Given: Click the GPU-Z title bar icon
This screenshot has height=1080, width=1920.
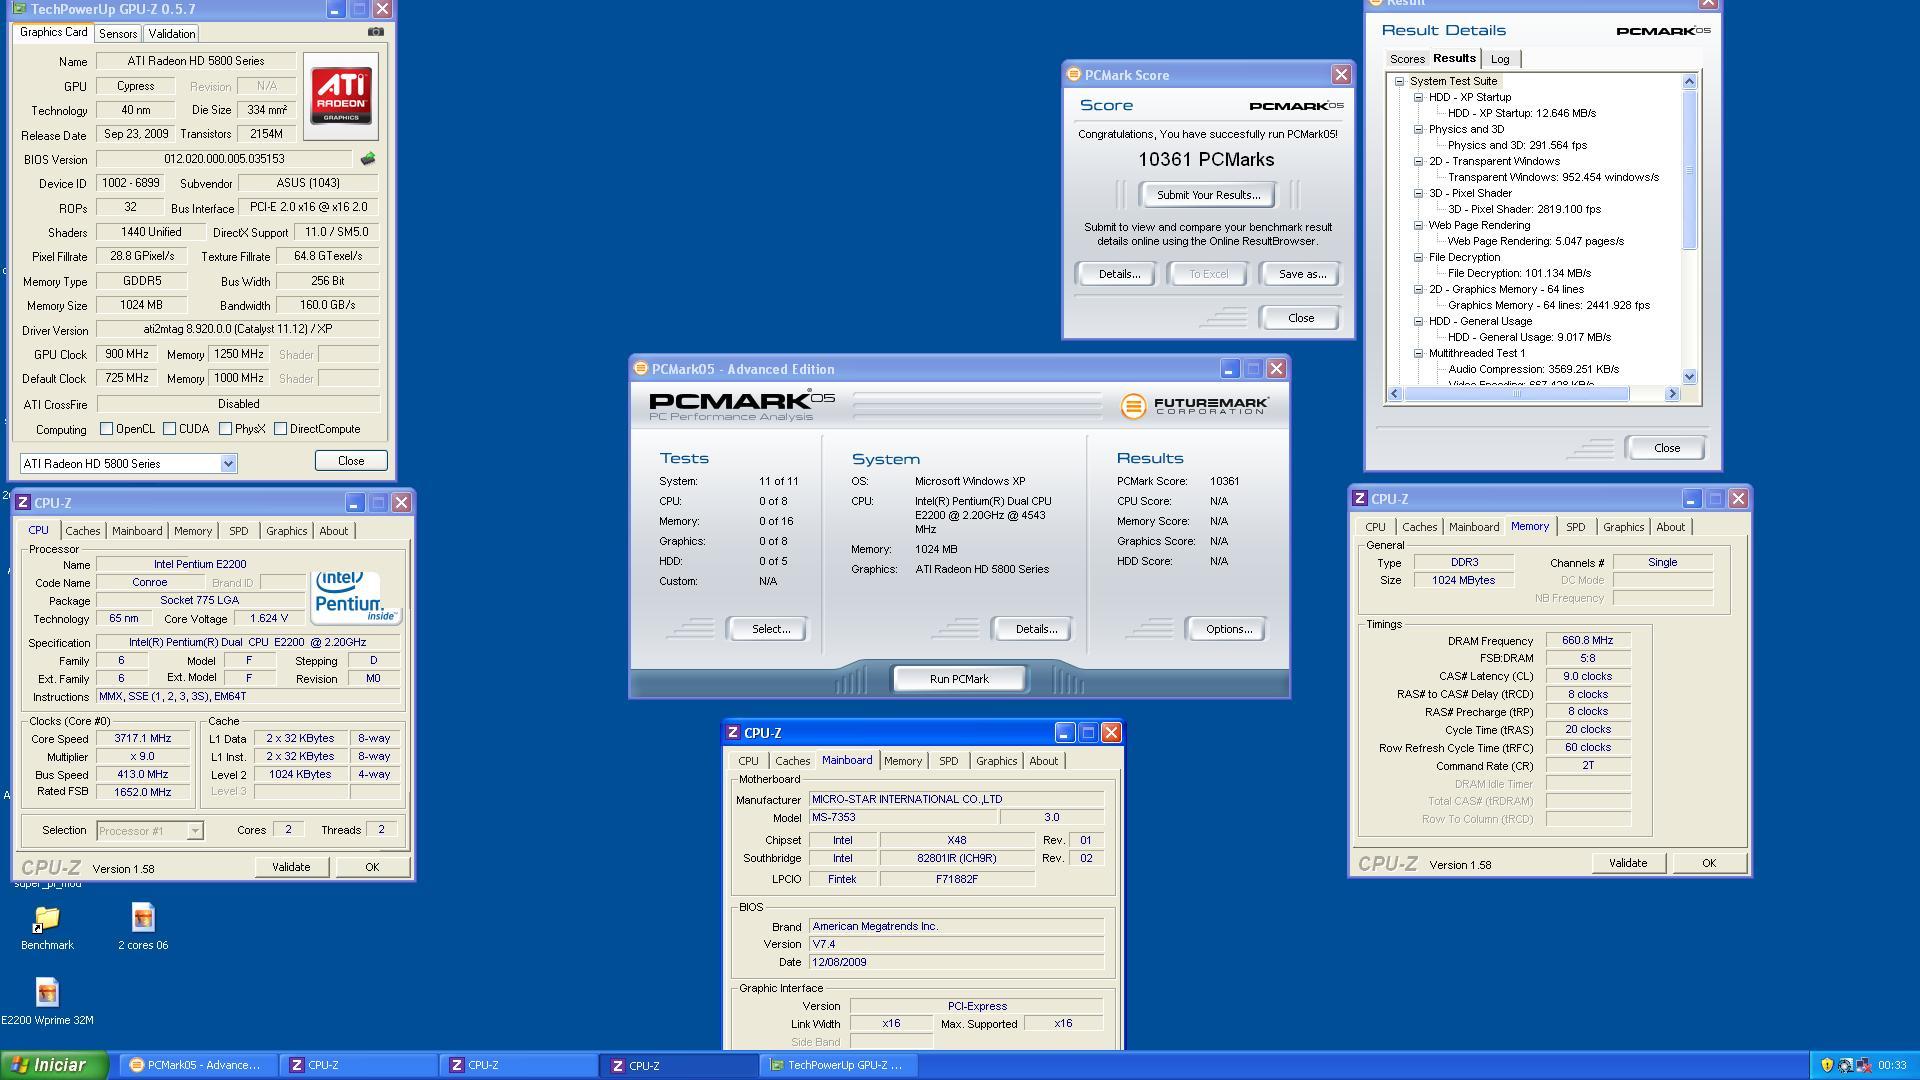Looking at the screenshot, I should [x=20, y=9].
